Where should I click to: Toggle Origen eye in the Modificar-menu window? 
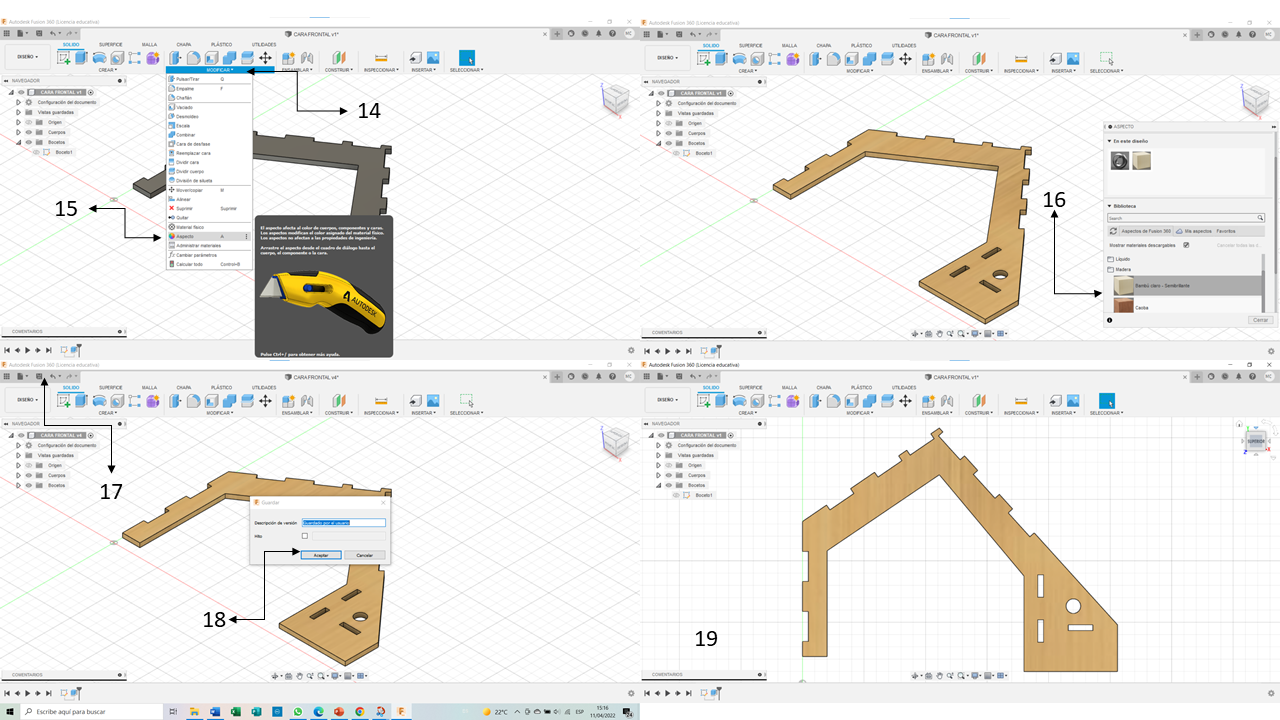[x=28, y=123]
